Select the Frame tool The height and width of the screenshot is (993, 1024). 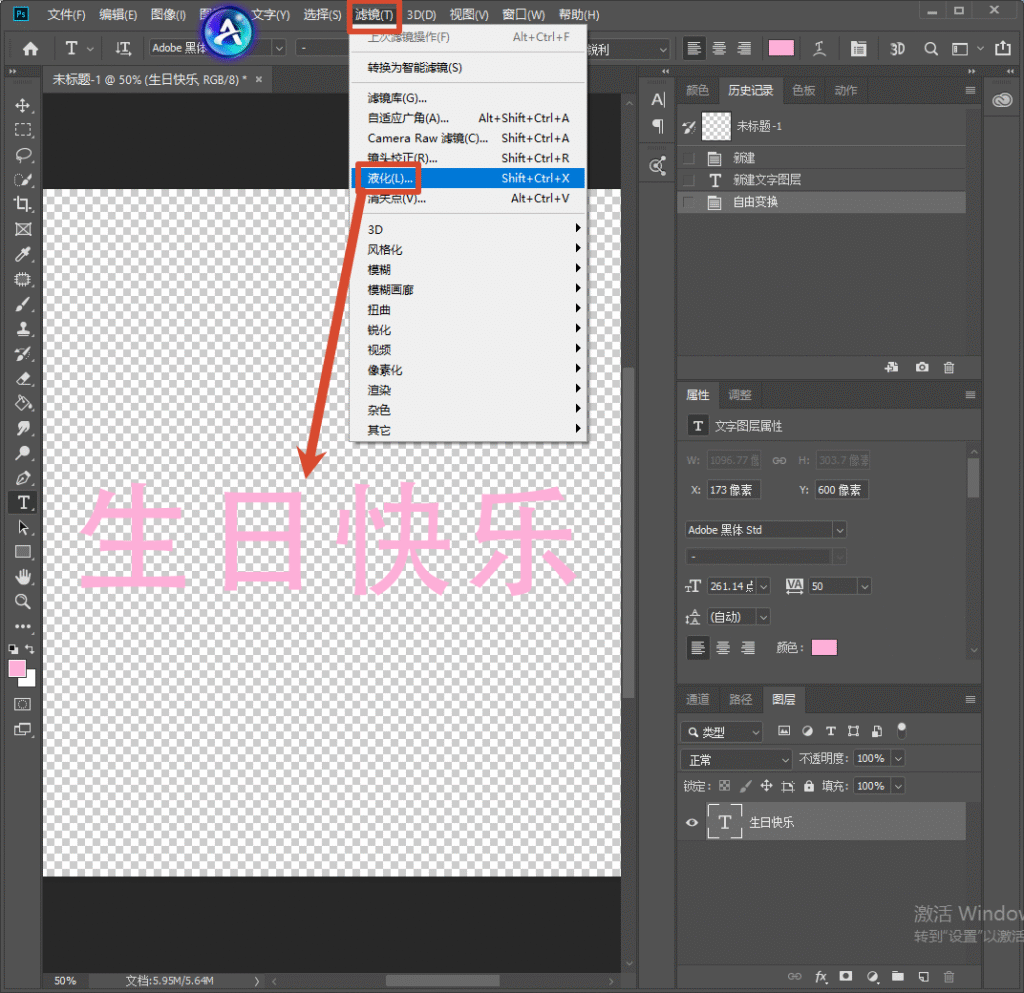[23, 229]
